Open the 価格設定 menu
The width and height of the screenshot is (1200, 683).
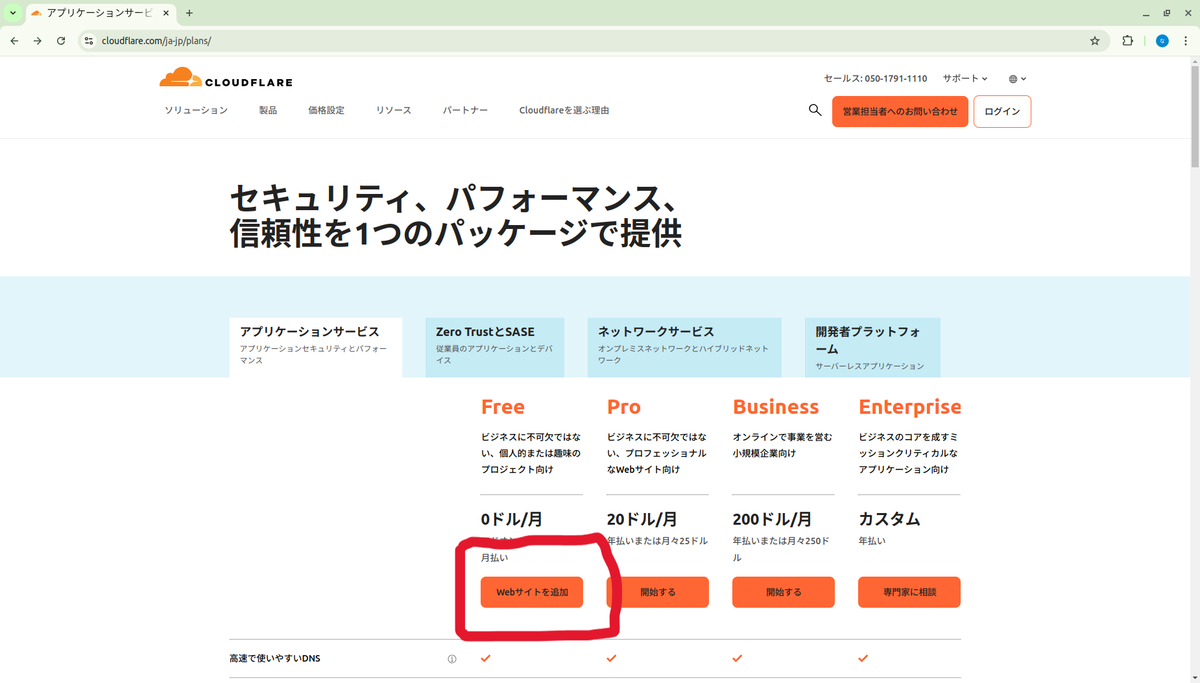click(326, 110)
